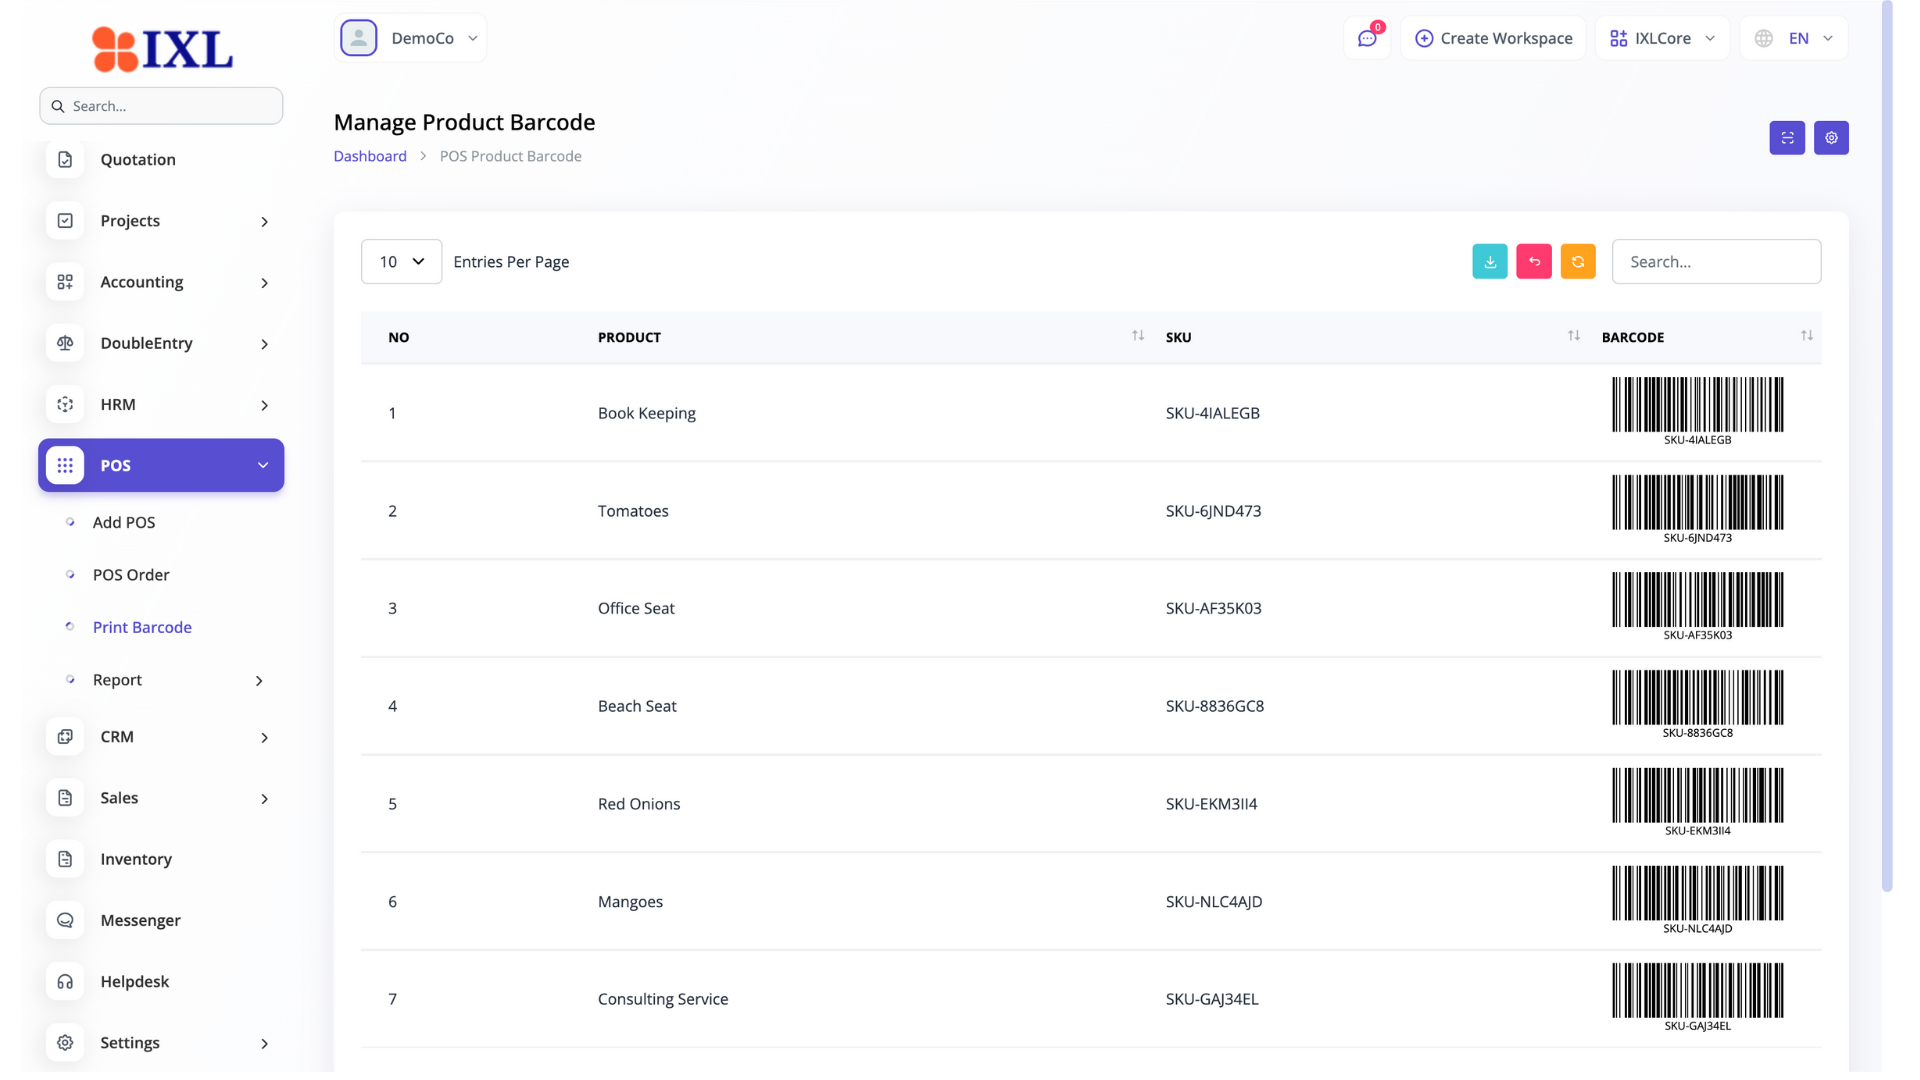Click the page vertical scrollbar
The width and height of the screenshot is (1920, 1080).
(1887, 445)
